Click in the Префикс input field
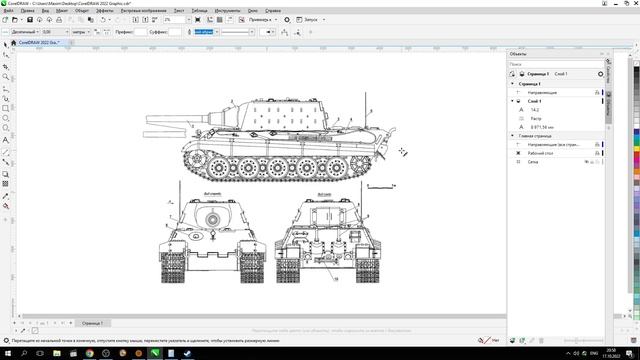 140,32
